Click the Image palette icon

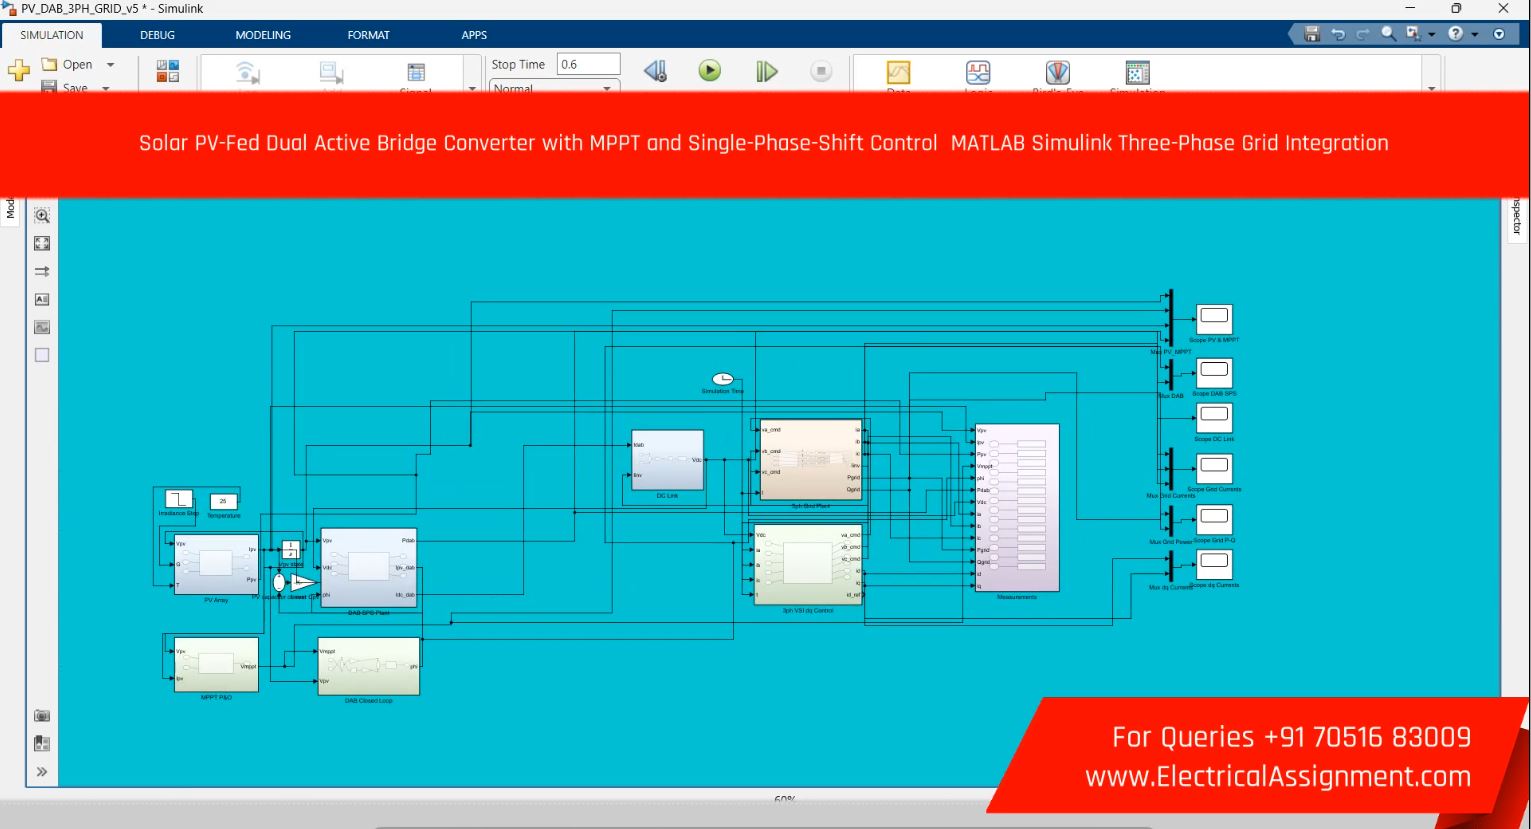coord(42,327)
